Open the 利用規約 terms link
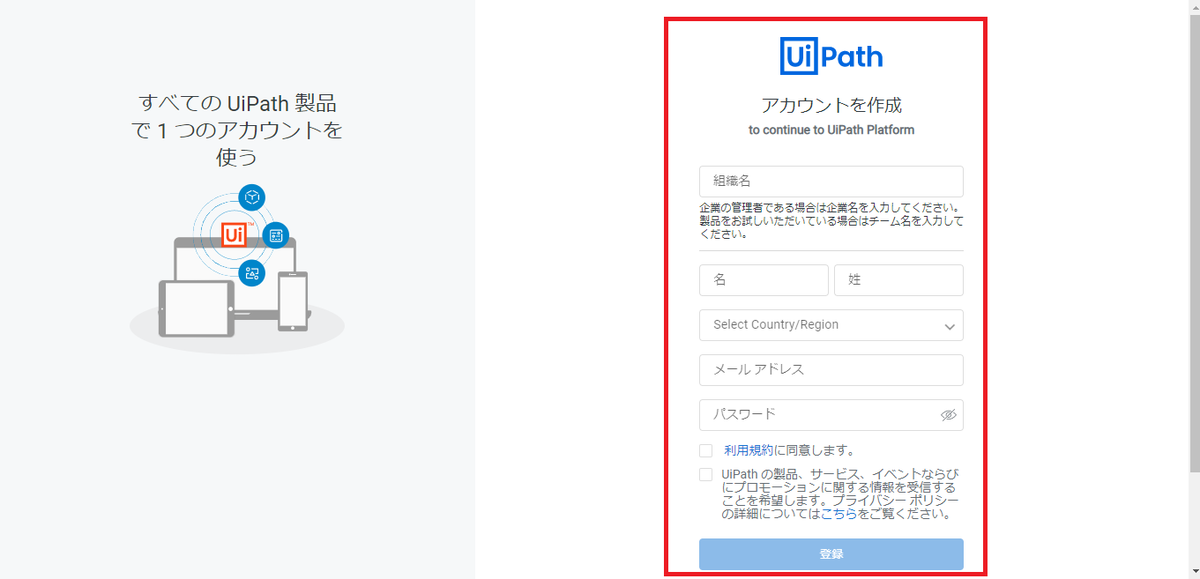1200x579 pixels. tap(748, 450)
